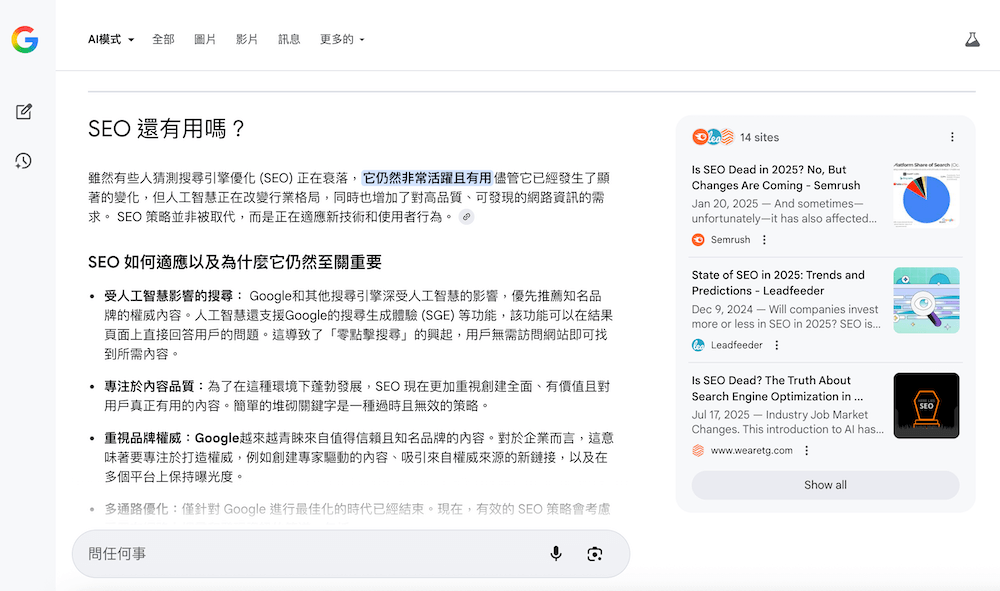Click the Leadfeeder favicon
Image resolution: width=1000 pixels, height=591 pixels.
(698, 345)
